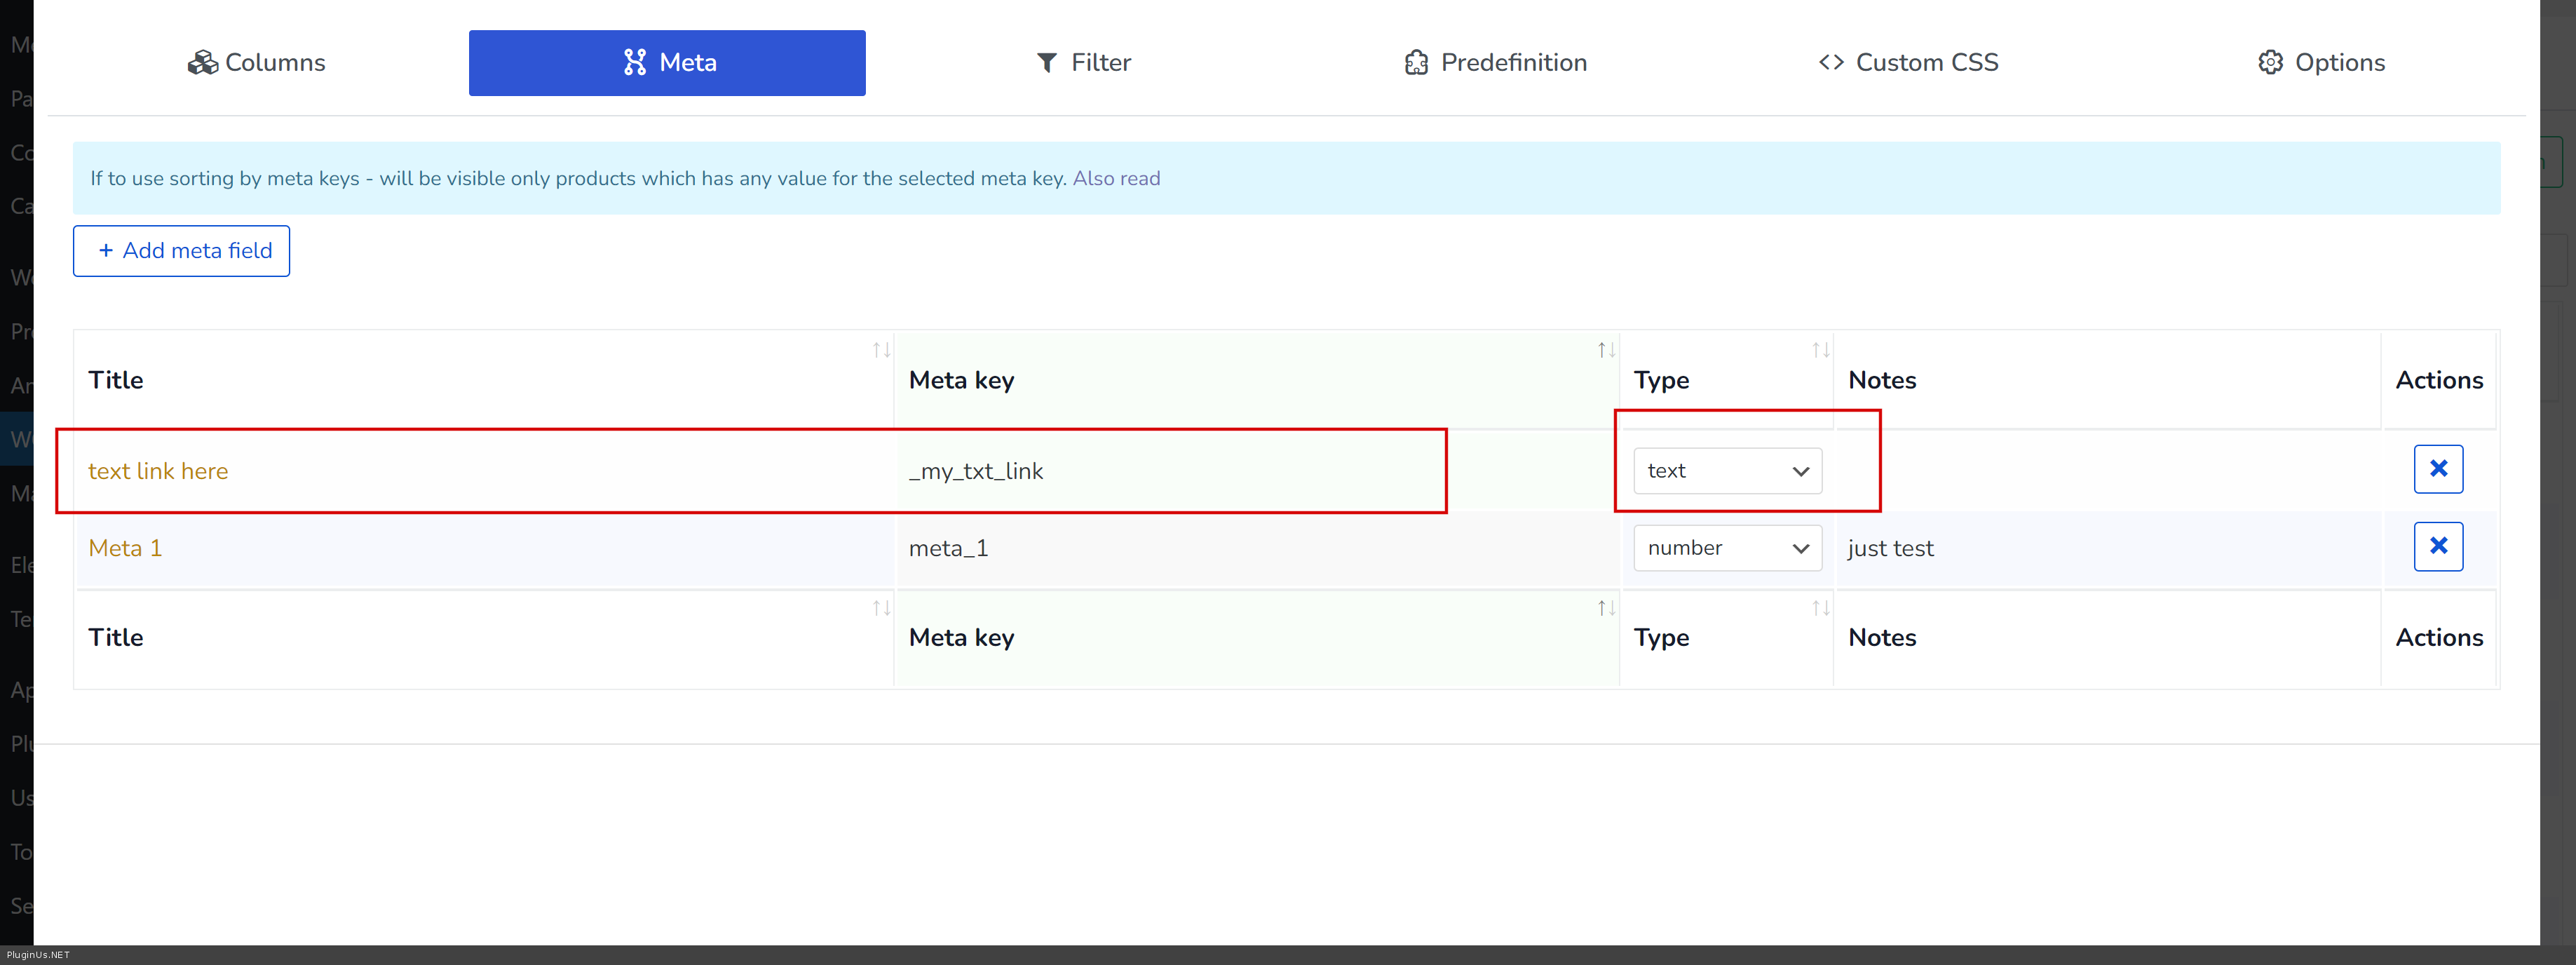Viewport: 2576px width, 965px height.
Task: Sort by Type header arrows
Action: (x=1820, y=350)
